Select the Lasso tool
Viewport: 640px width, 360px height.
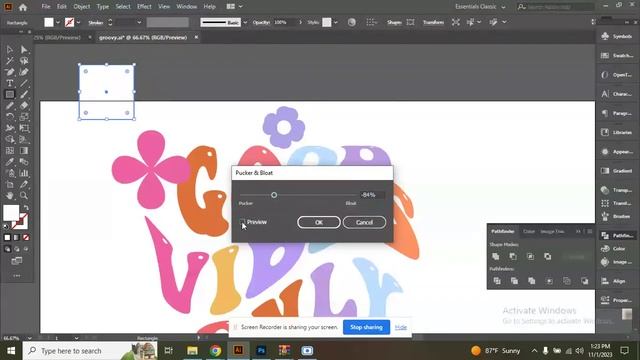click(24, 61)
